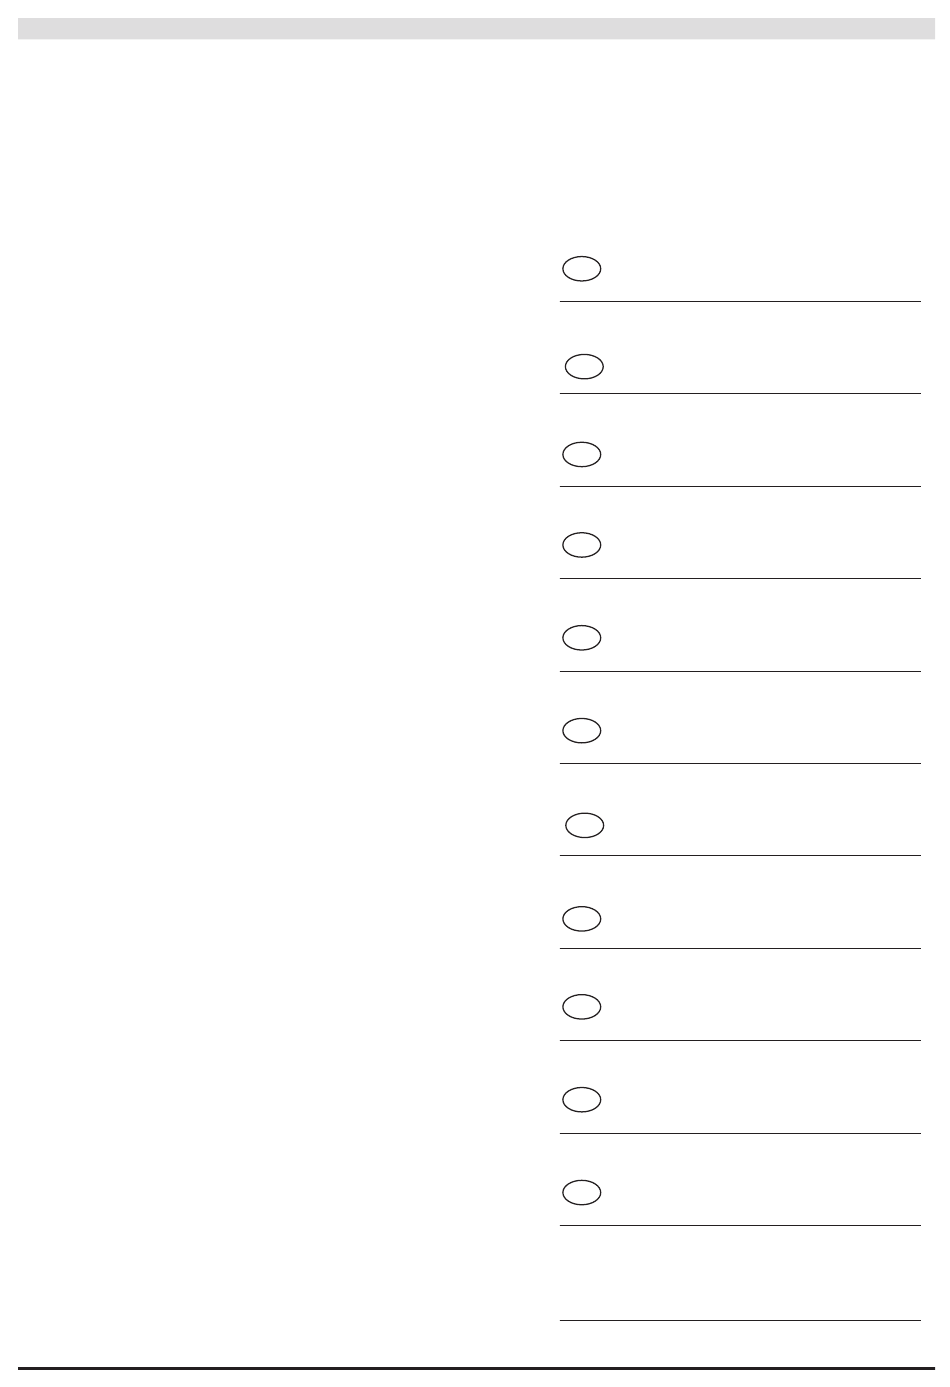Tick the seventh oval bubble from the top
The height and width of the screenshot is (1387, 950).
[584, 825]
